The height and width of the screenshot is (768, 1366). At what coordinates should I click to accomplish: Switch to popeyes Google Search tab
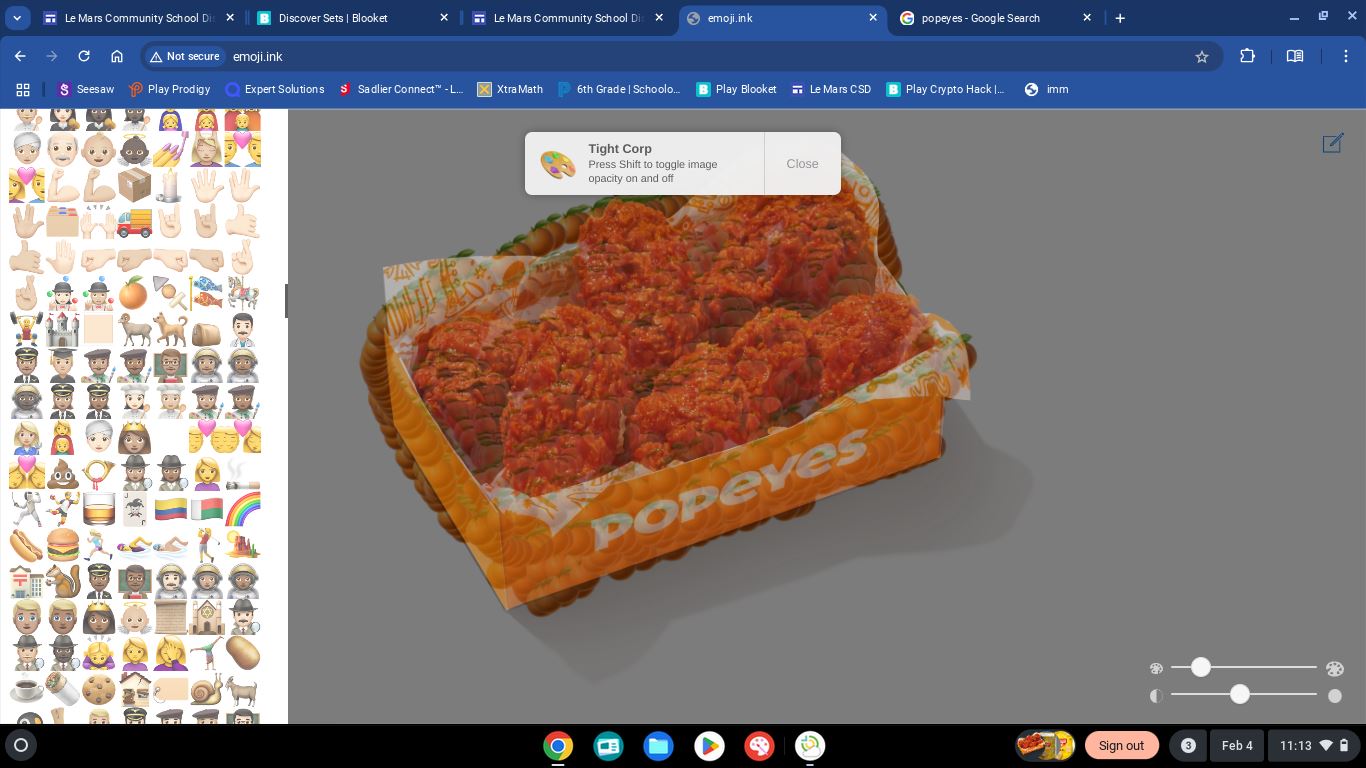[980, 18]
